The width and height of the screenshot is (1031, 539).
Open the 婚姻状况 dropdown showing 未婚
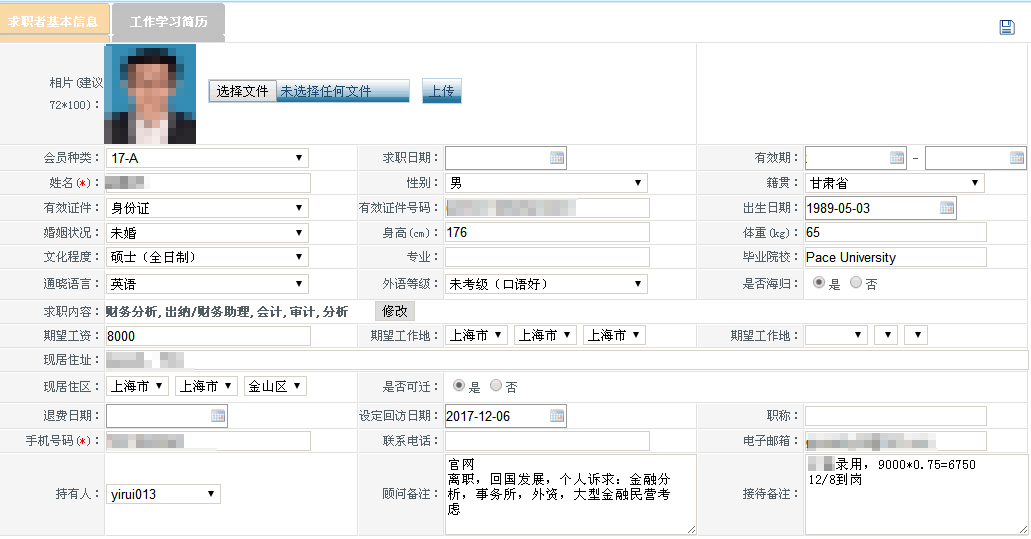(207, 233)
